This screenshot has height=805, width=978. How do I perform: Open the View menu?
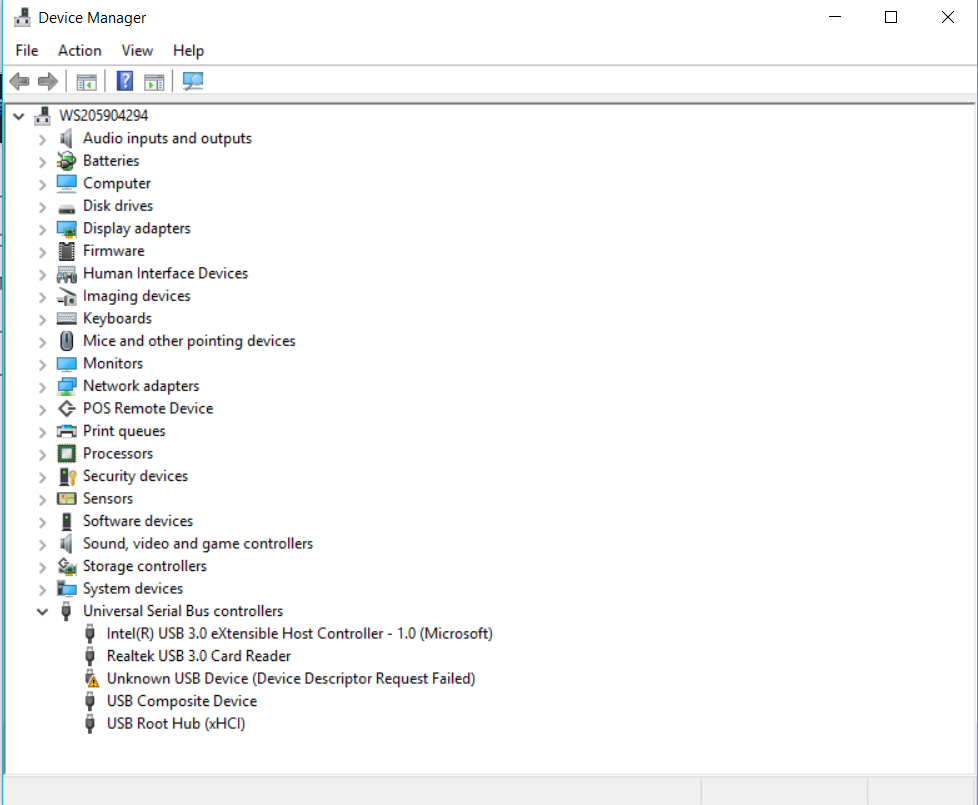click(137, 51)
